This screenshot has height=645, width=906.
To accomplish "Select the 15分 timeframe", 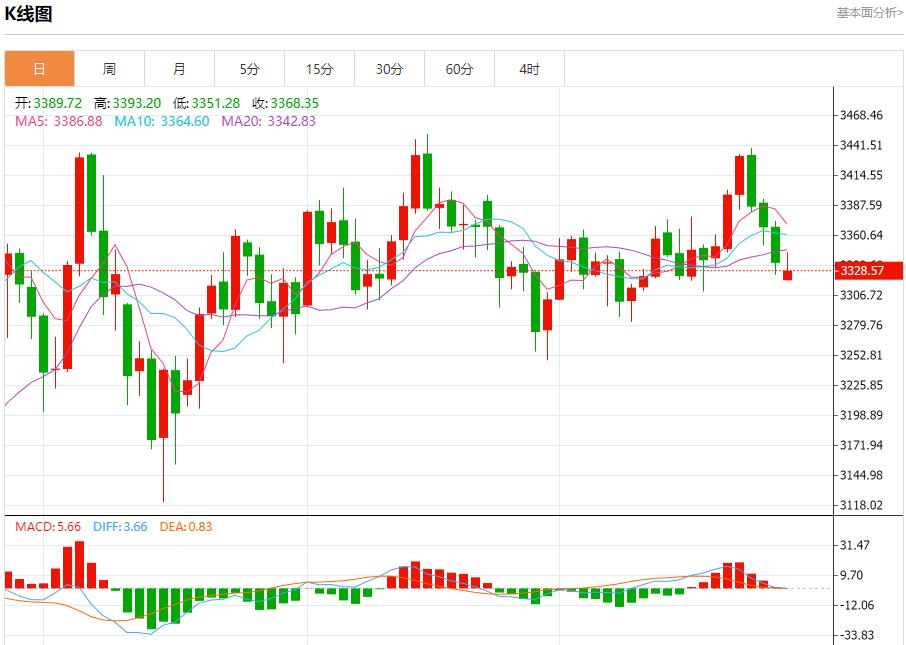I will pos(319,69).
